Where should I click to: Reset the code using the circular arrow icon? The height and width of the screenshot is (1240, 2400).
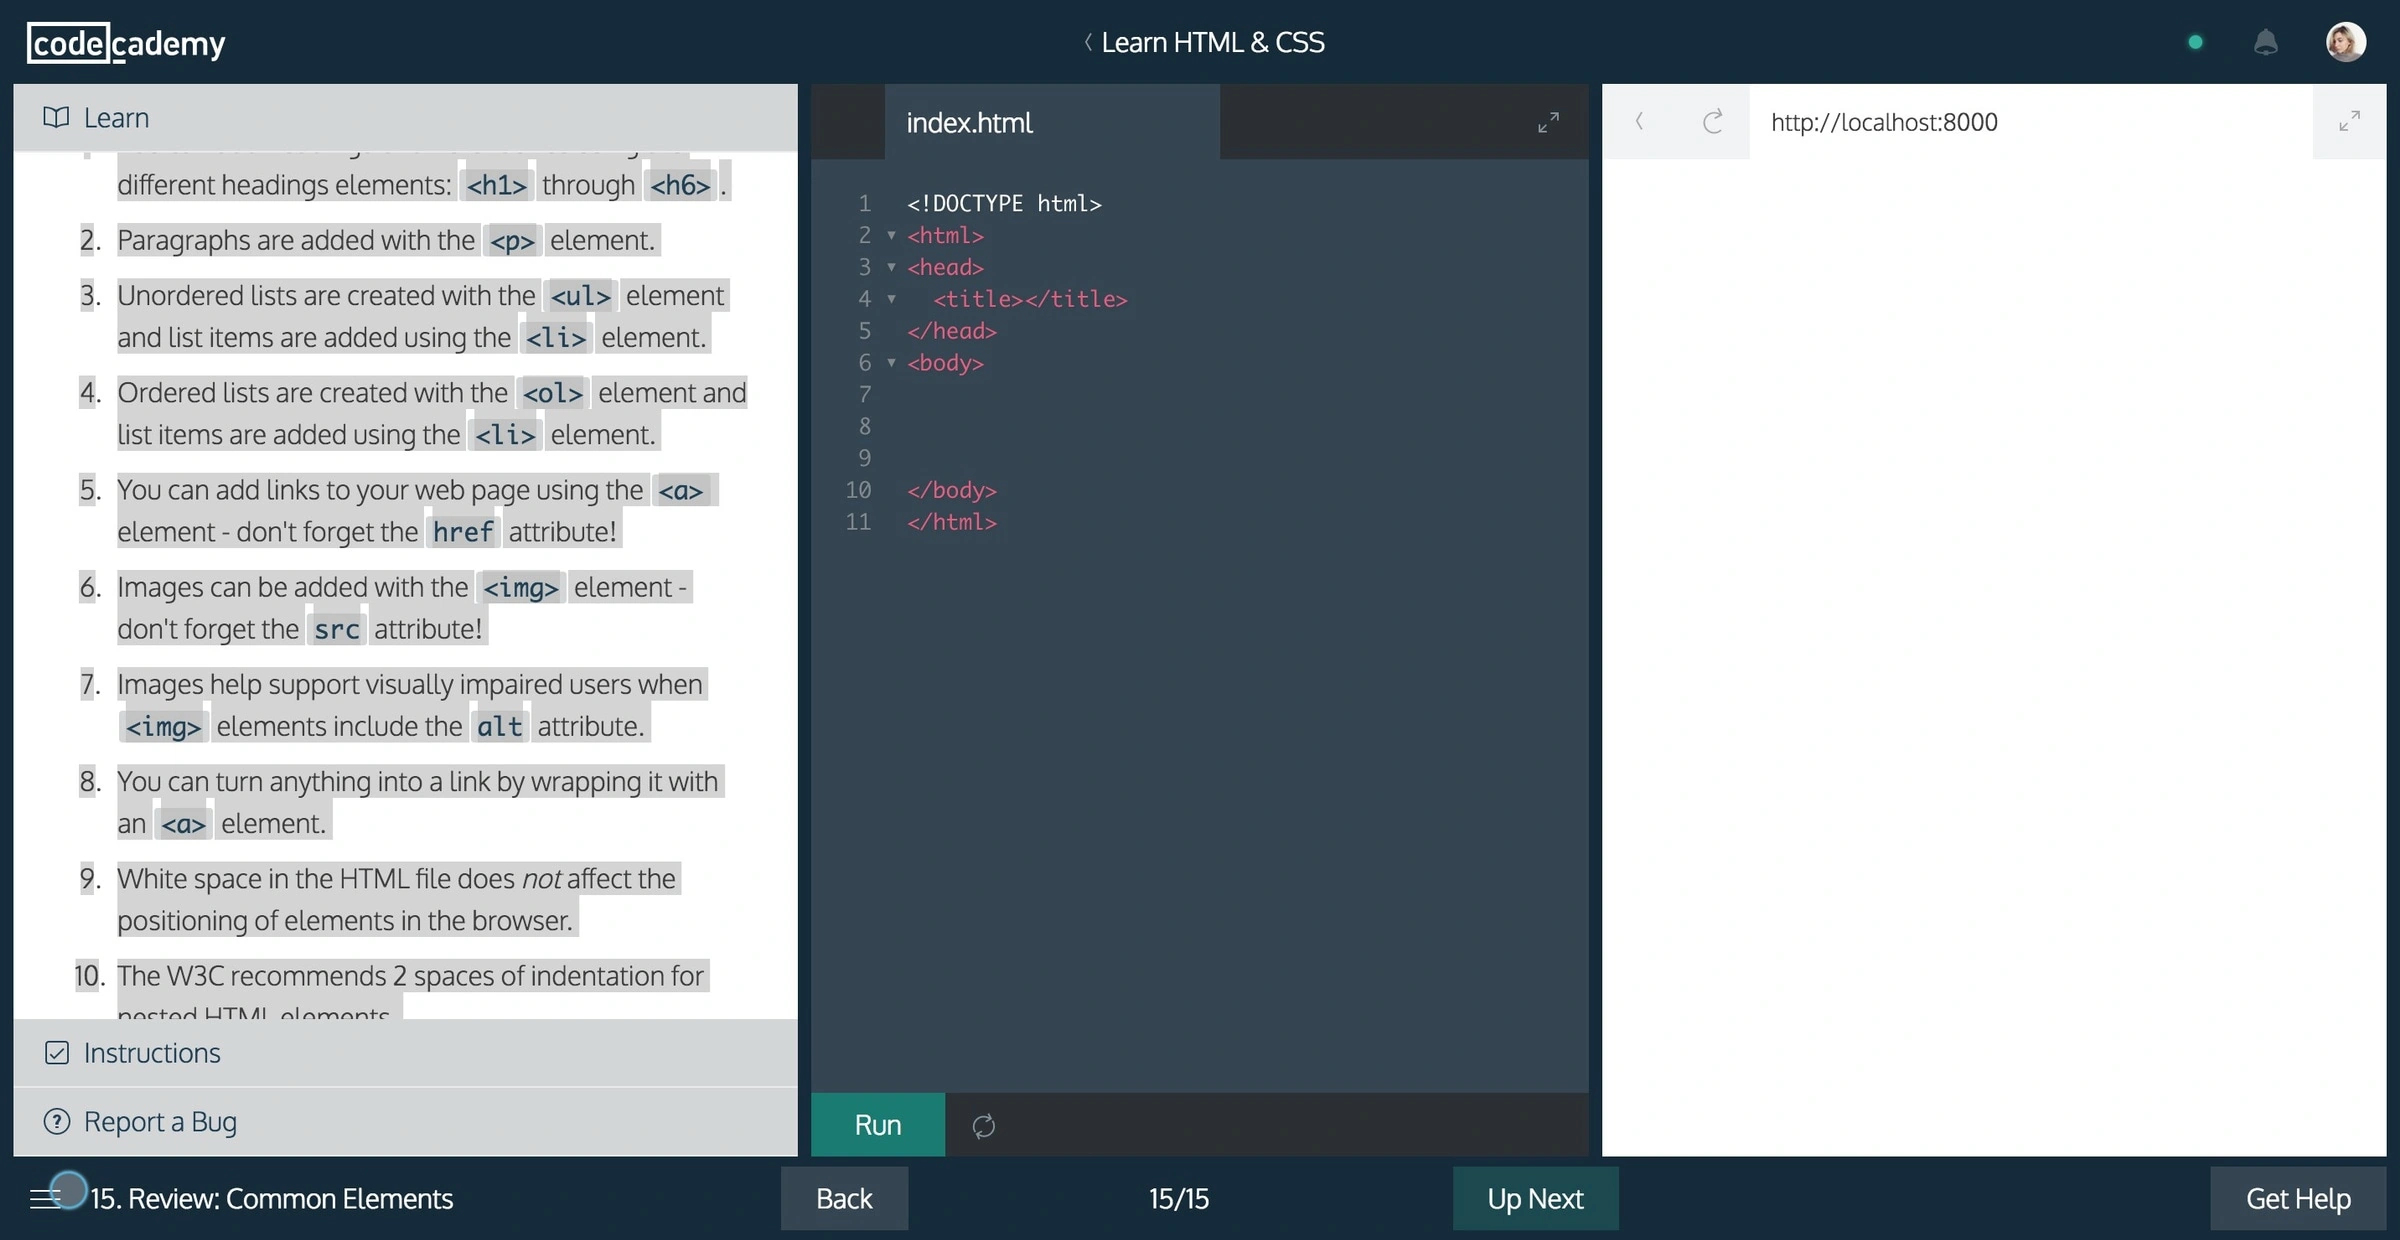982,1125
